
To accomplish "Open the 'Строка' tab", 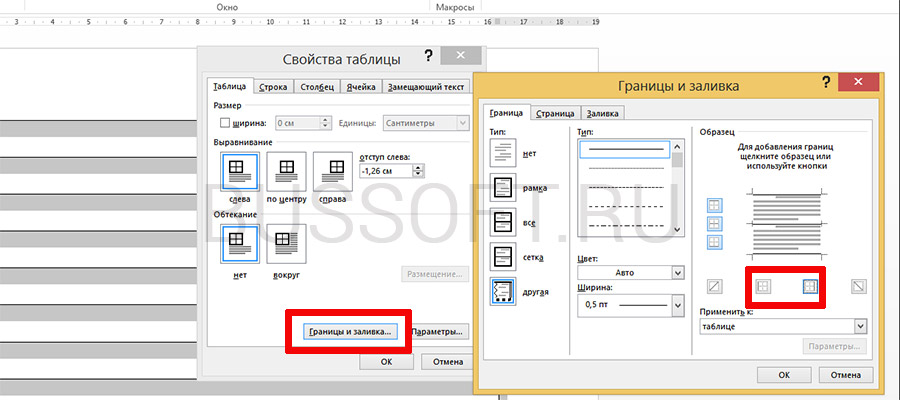I will coord(274,87).
